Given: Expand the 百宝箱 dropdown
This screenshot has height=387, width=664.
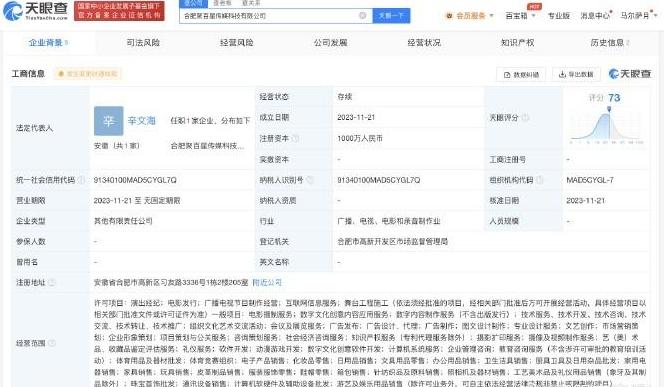Looking at the screenshot, I should pyautogui.click(x=534, y=16).
